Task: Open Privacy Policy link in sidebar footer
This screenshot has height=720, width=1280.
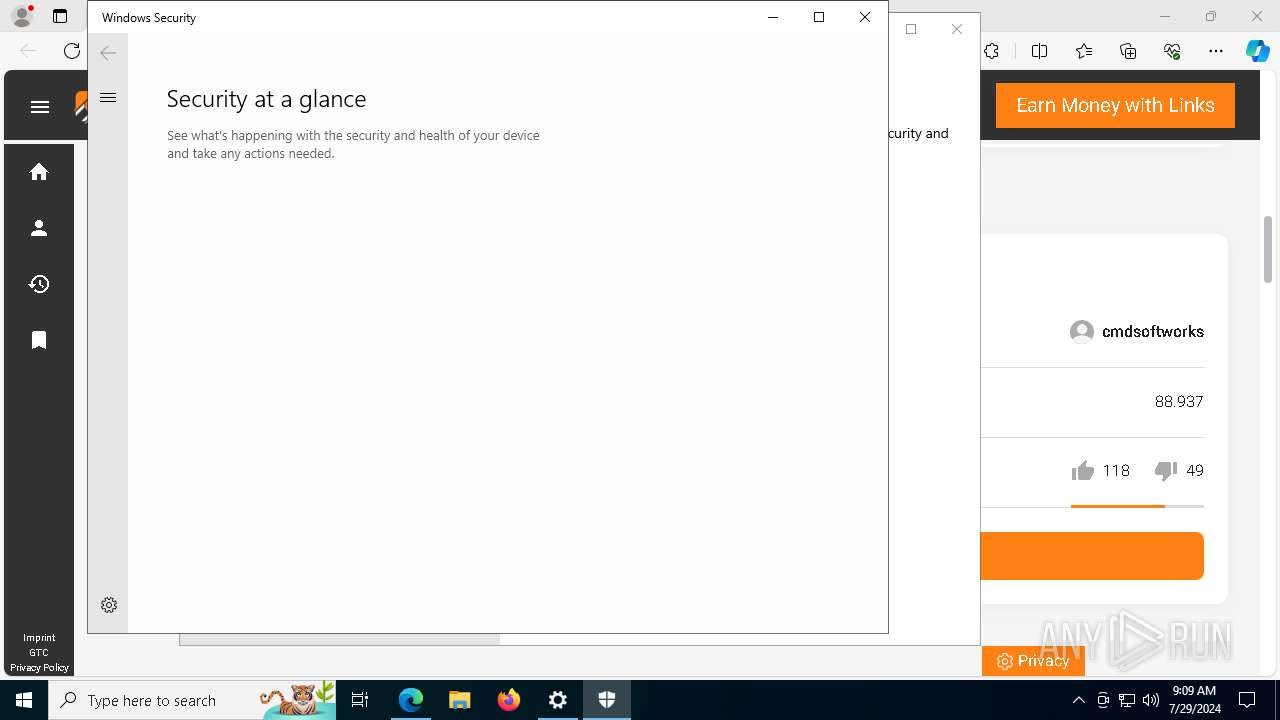Action: tap(39, 668)
